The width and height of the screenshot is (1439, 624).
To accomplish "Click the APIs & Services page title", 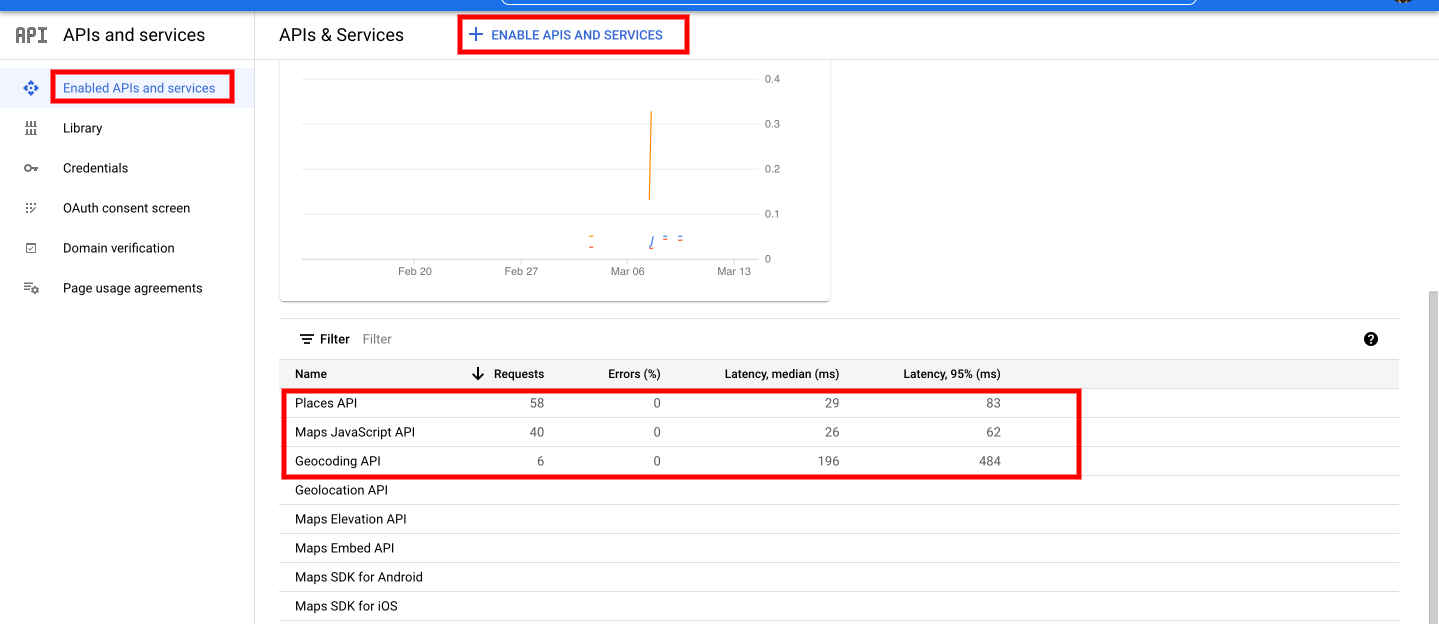I will (x=342, y=35).
